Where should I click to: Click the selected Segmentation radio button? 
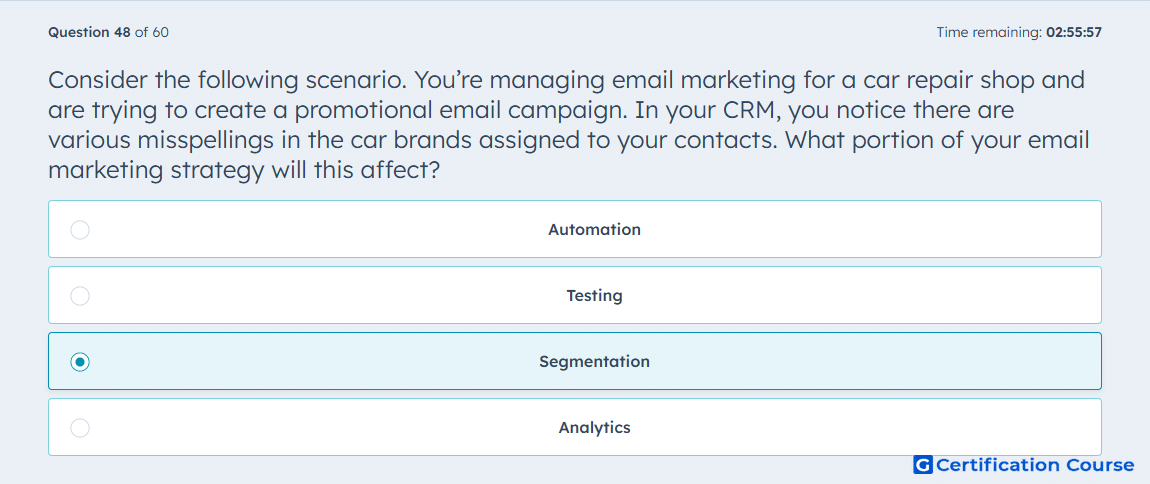pos(80,362)
